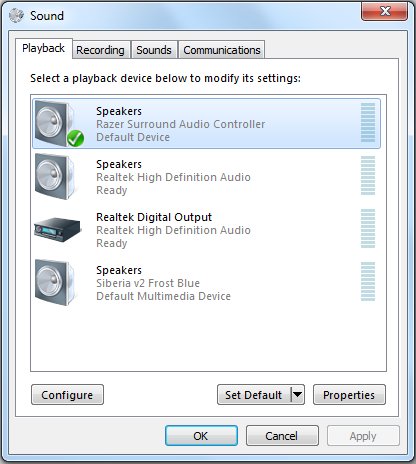
Task: Click the Siberia v2 Frost Blue speaker icon
Action: (x=55, y=283)
